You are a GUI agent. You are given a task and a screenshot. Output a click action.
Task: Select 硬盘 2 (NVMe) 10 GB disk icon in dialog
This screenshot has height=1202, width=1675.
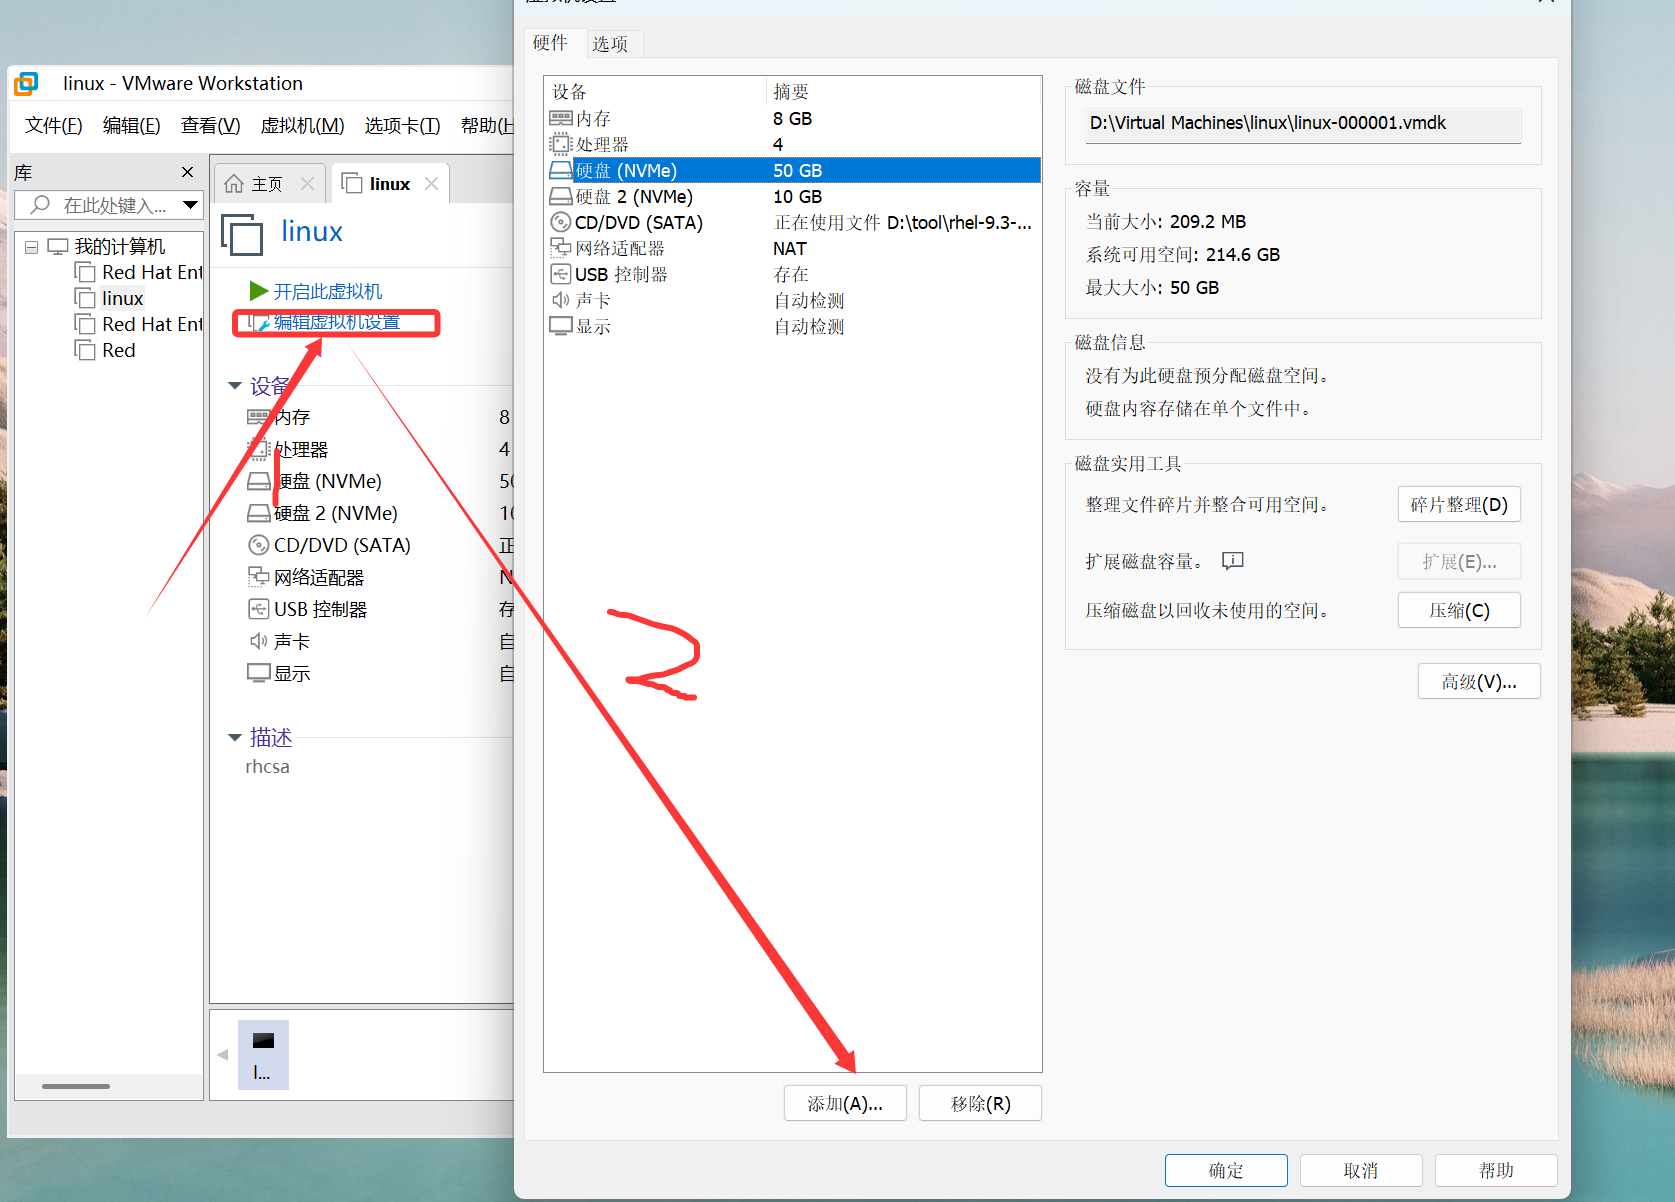561,196
